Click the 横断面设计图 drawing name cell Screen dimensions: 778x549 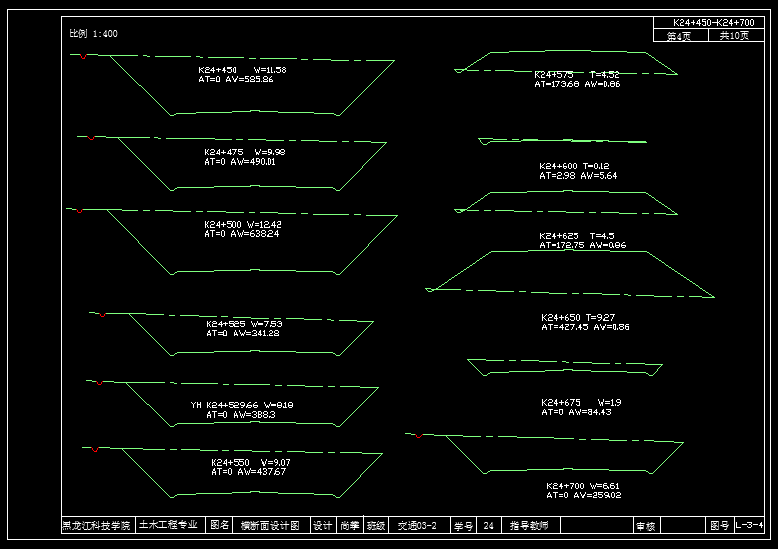tap(269, 525)
